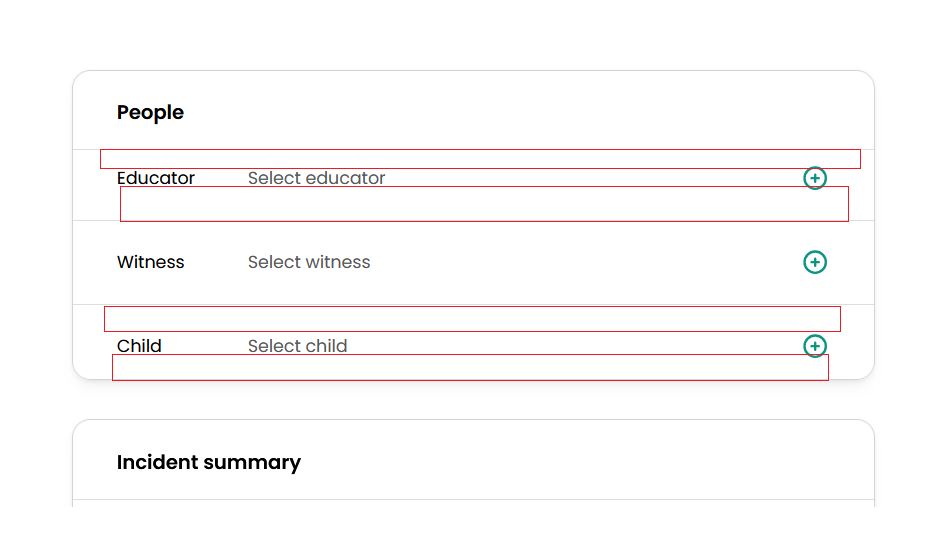This screenshot has height=554, width=931.
Task: Click the plus icon in Child row
Action: 815,346
